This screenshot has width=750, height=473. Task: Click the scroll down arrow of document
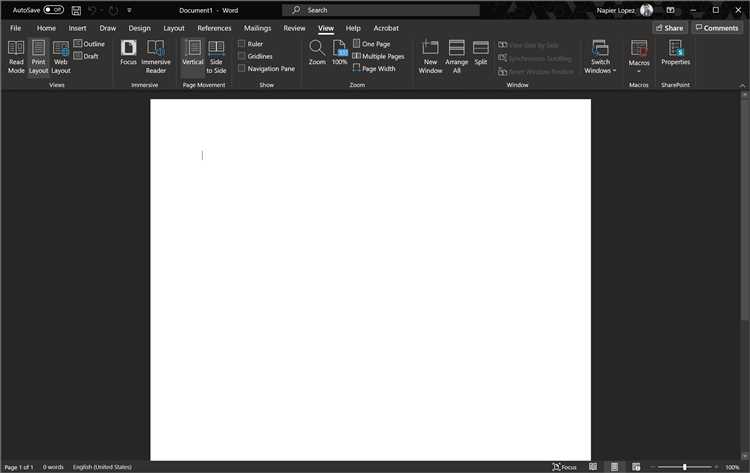744,456
